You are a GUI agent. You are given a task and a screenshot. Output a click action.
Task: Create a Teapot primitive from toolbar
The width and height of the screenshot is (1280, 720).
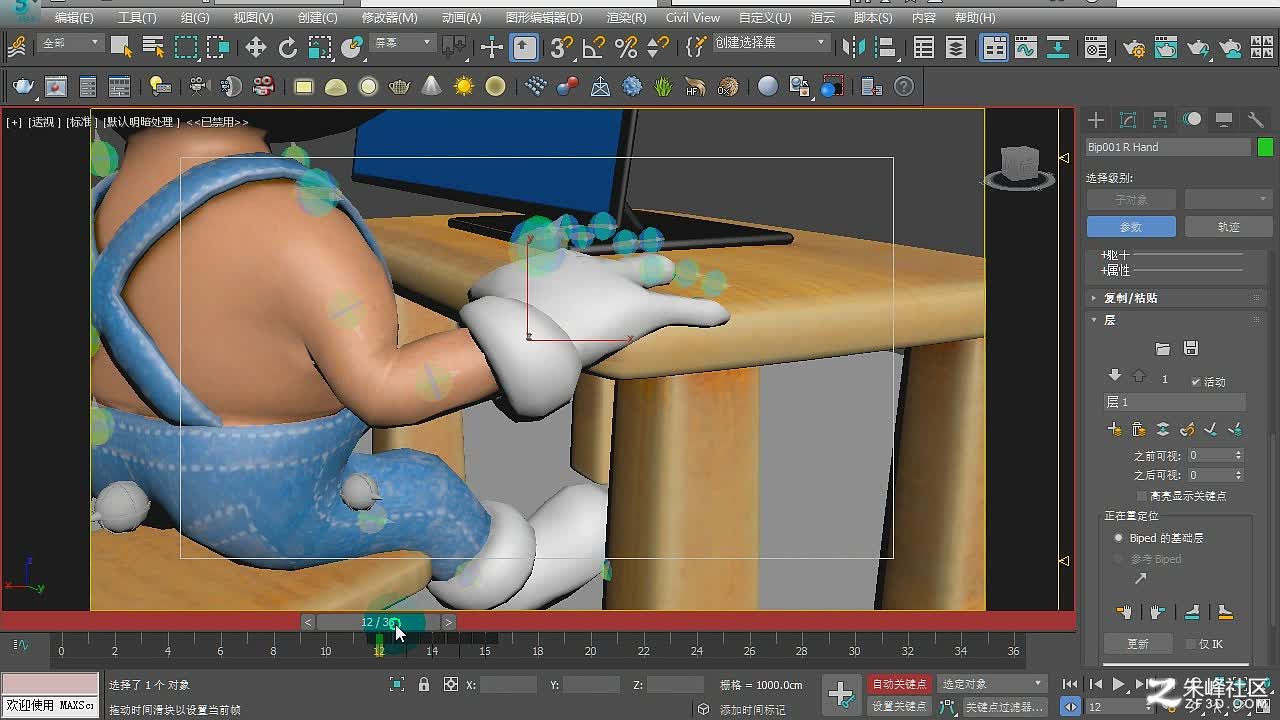(x=400, y=87)
